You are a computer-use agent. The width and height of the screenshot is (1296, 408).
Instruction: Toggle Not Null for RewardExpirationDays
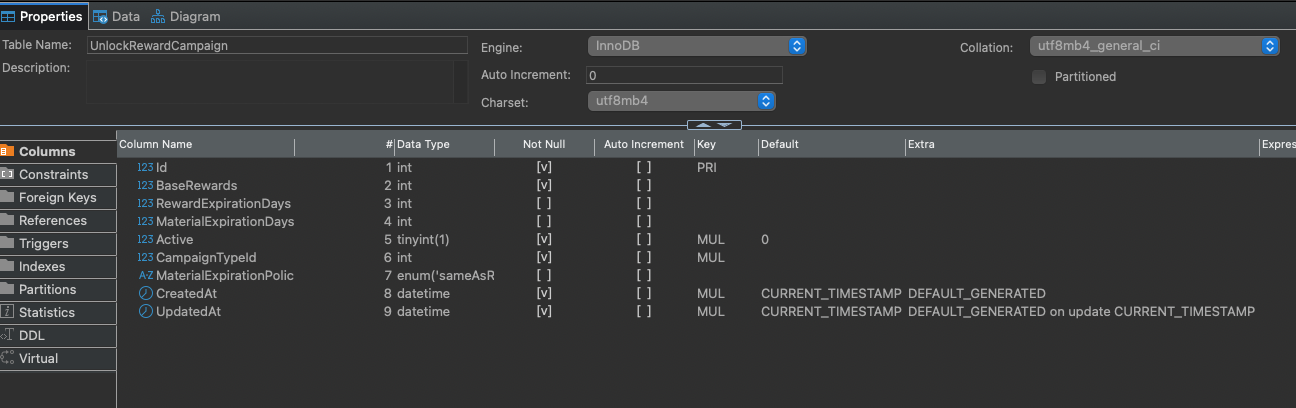pos(544,204)
